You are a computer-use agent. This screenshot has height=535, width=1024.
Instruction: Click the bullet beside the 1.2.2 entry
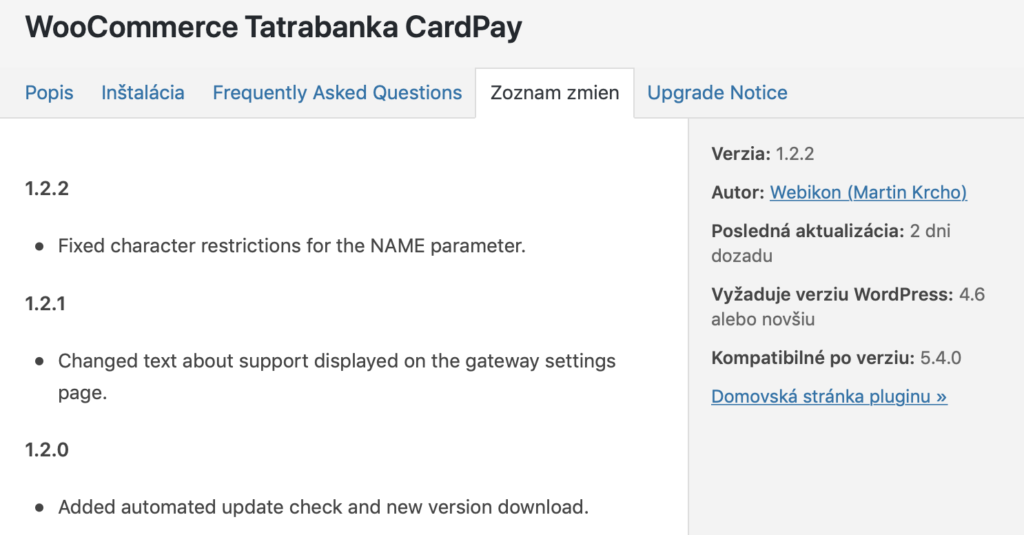[39, 246]
